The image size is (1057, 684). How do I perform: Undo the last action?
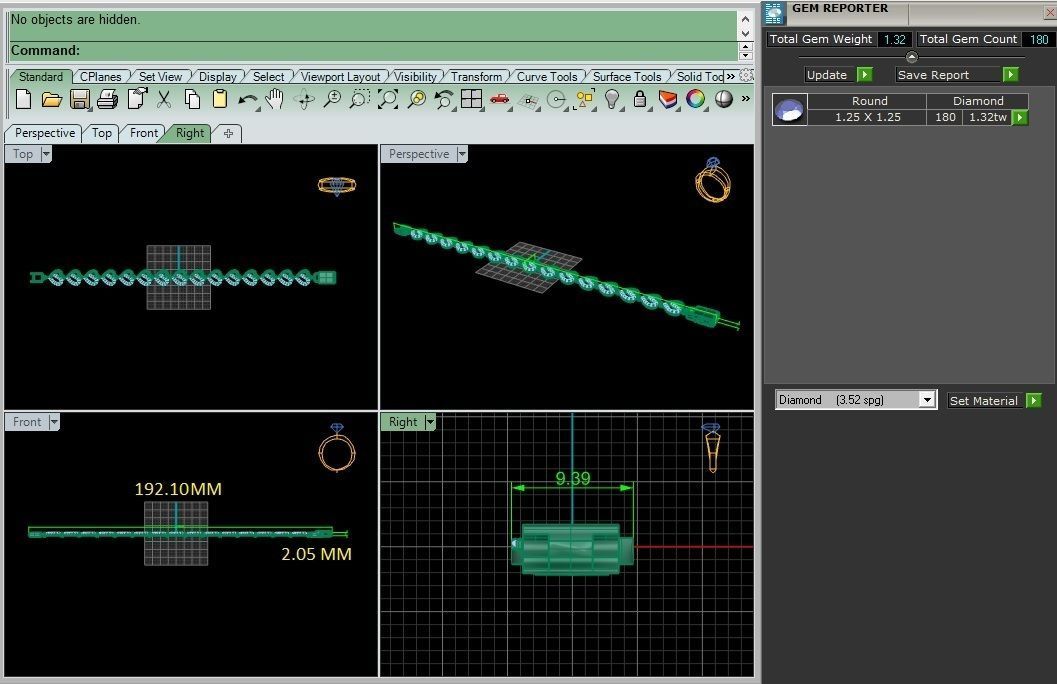(248, 100)
